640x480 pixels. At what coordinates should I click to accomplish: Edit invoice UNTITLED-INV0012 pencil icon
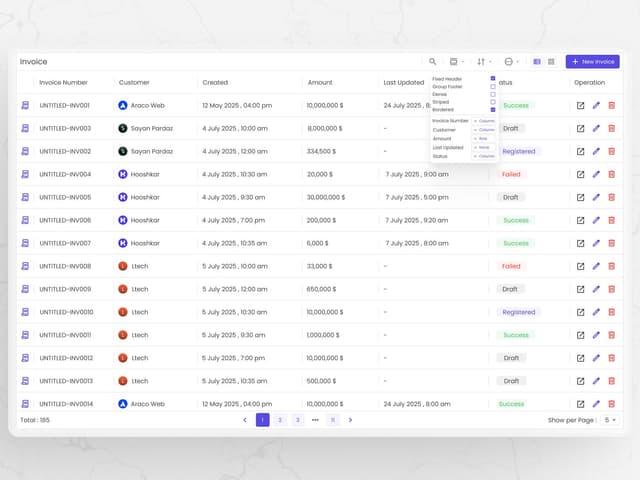coord(596,358)
